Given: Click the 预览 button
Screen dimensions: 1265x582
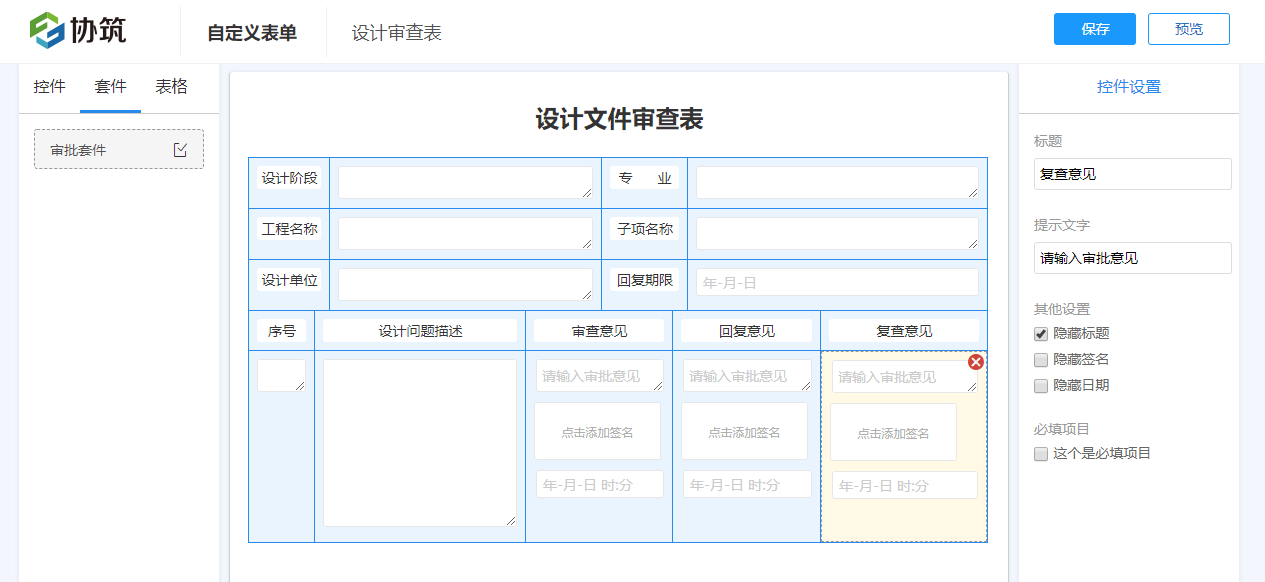Looking at the screenshot, I should pyautogui.click(x=1188, y=29).
